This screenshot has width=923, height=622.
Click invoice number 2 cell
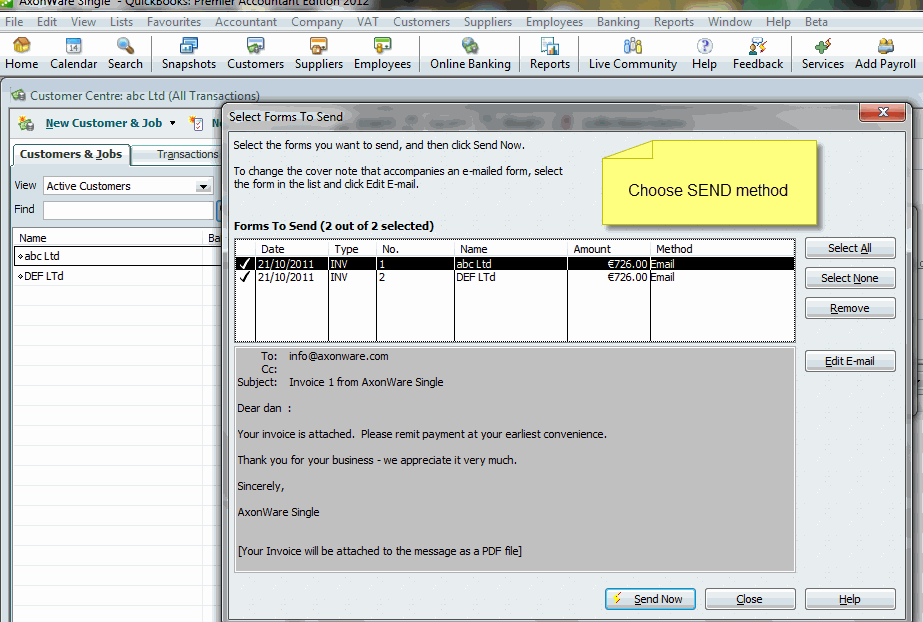point(415,277)
